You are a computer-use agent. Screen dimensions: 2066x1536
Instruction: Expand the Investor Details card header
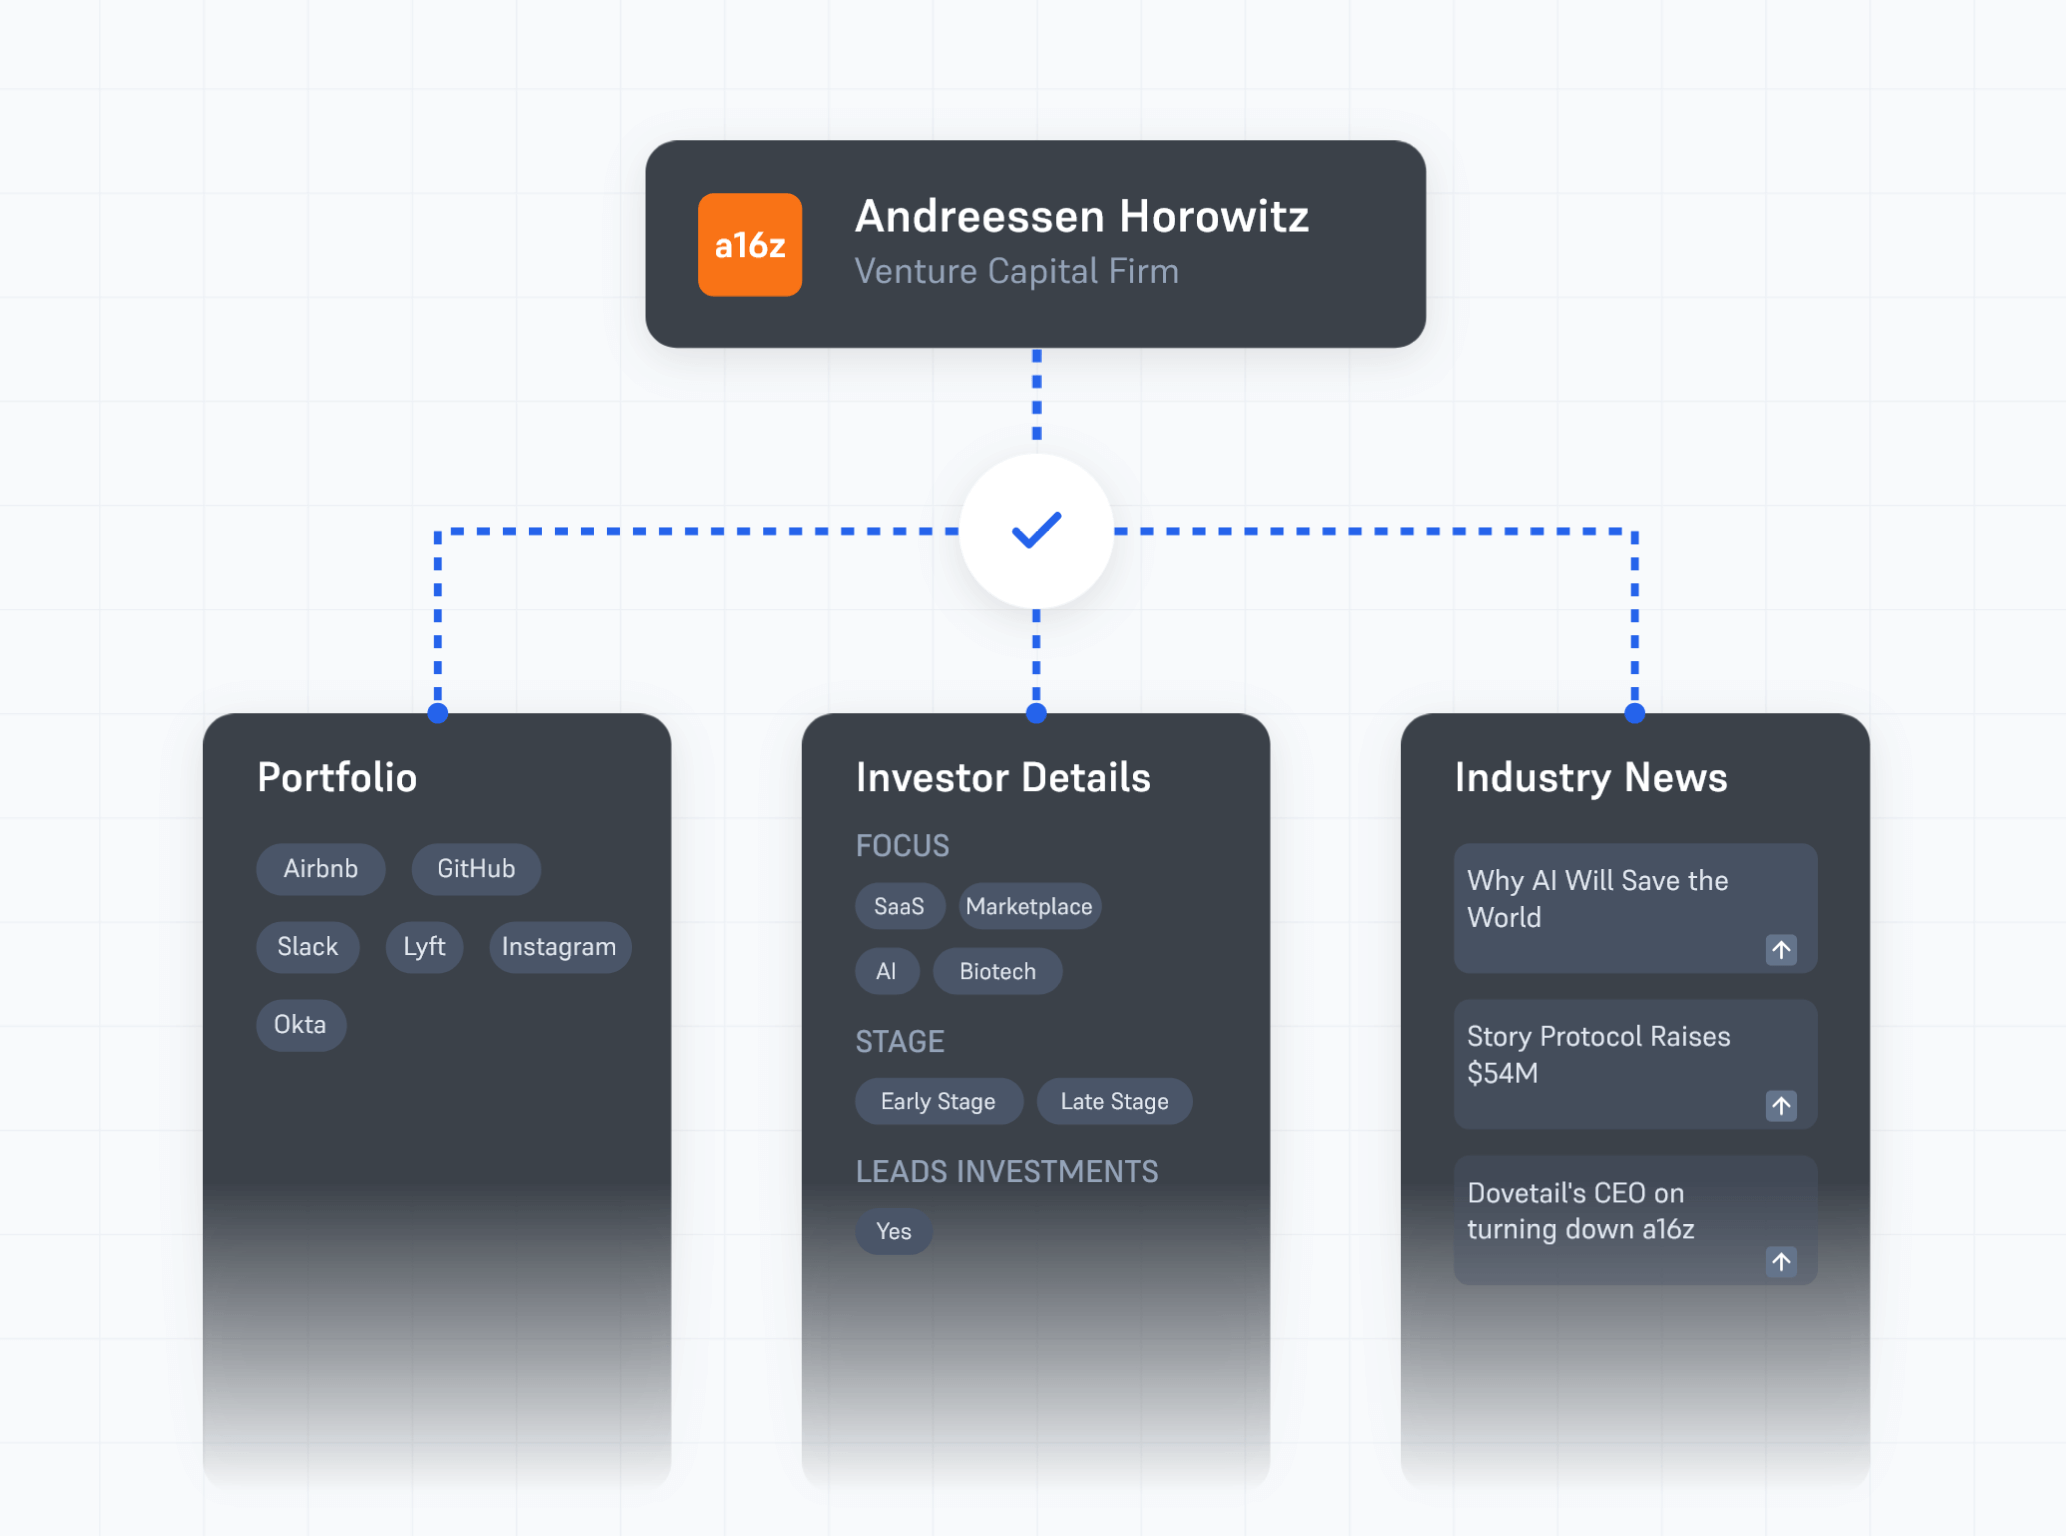point(1004,777)
